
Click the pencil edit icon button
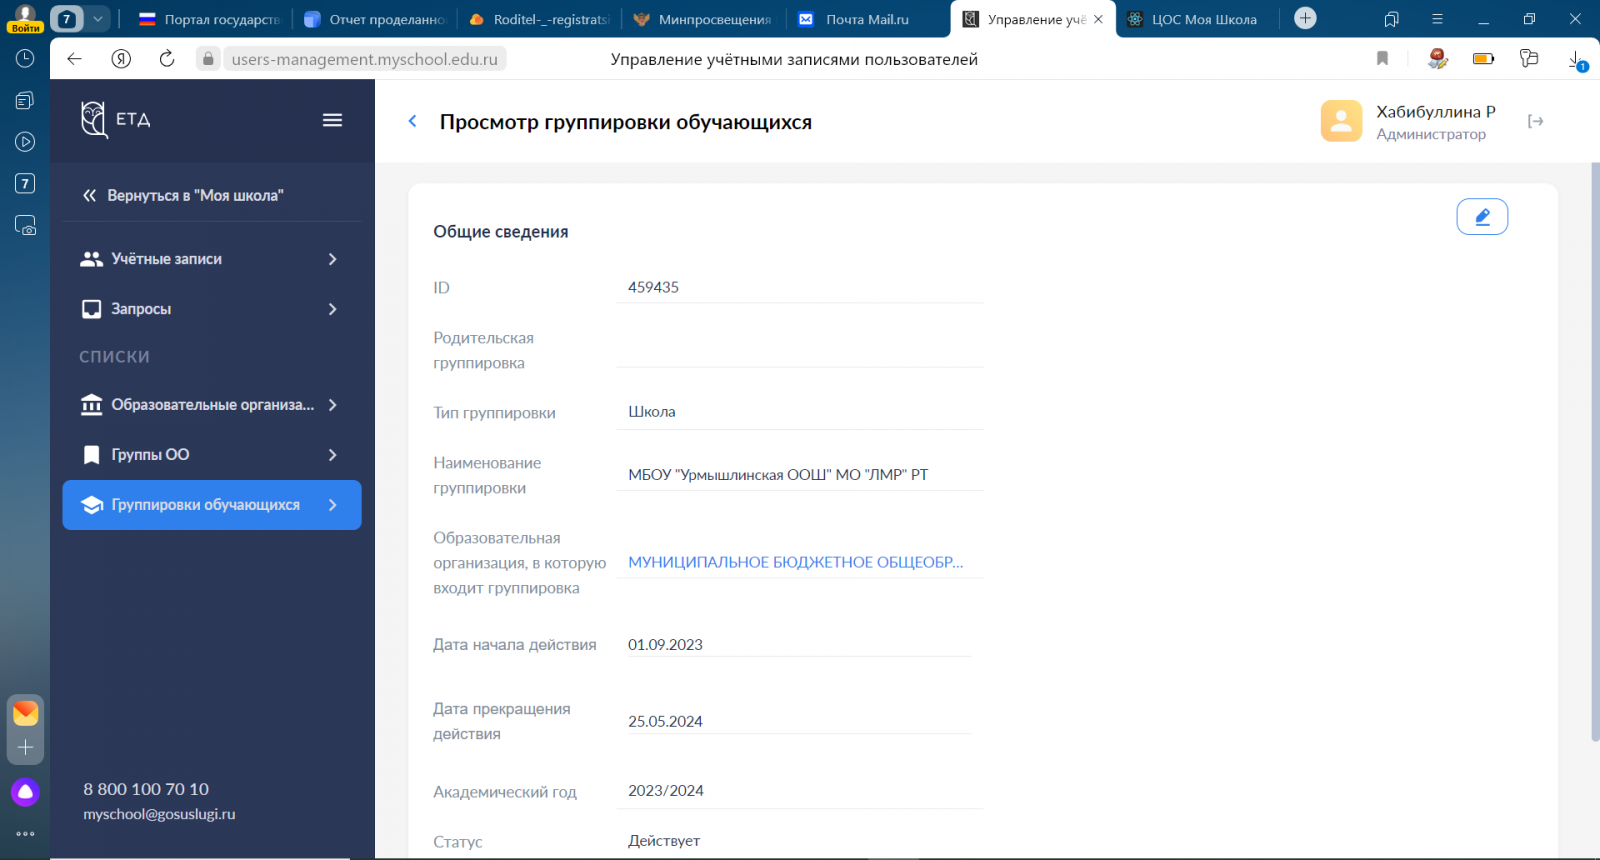pyautogui.click(x=1481, y=217)
